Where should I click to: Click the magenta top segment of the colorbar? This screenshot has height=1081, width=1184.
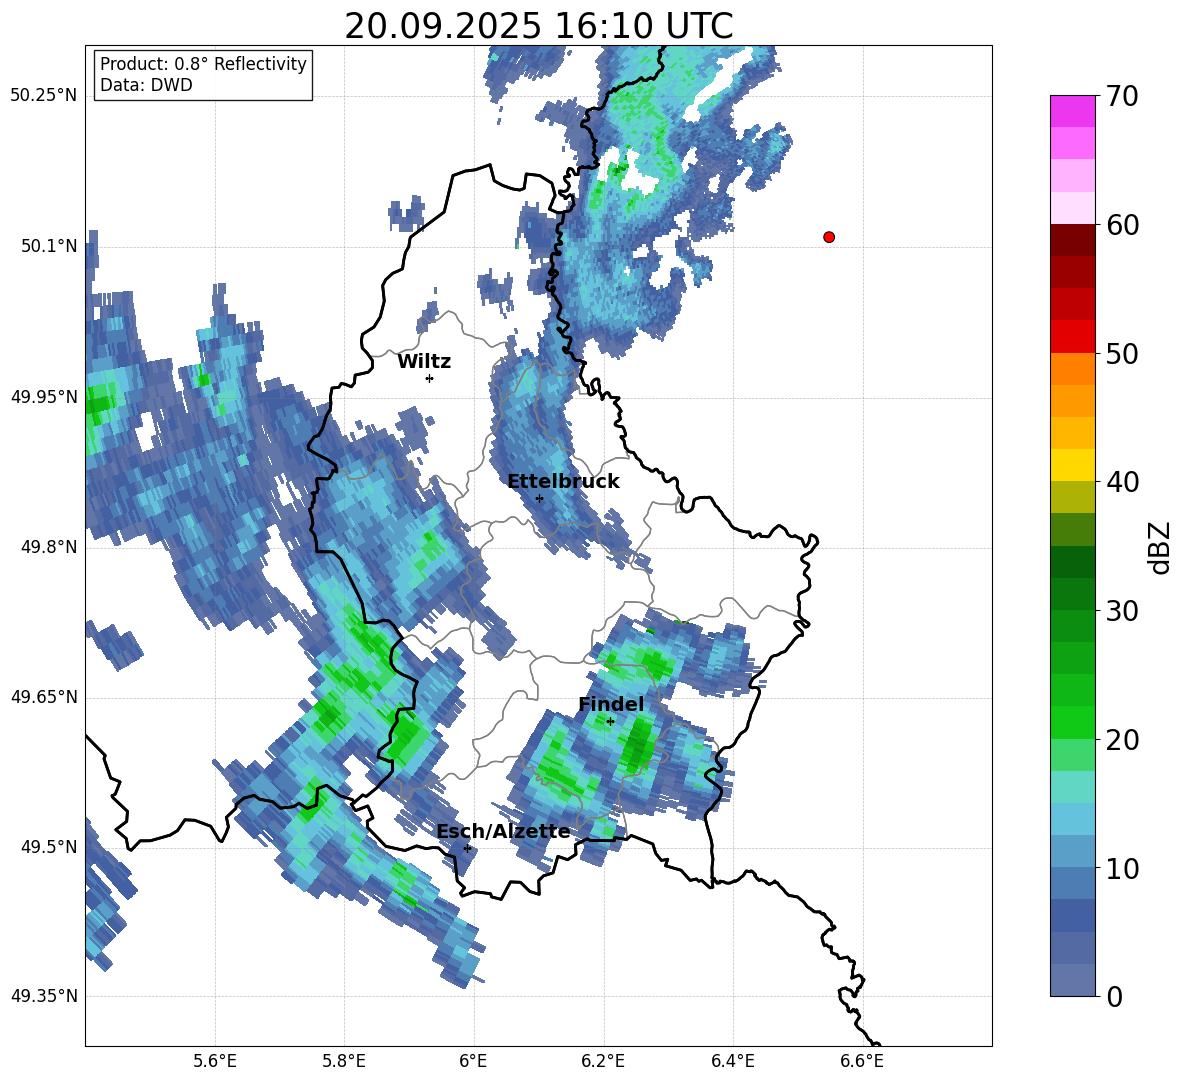point(1072,111)
